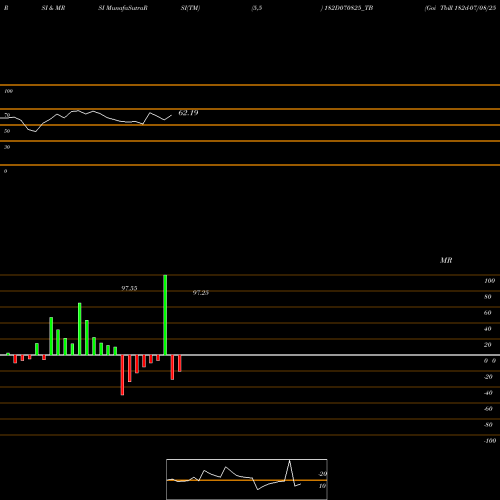Open the mini line chart thumbnail at bottom
This screenshot has height=500, width=500.
[x=247, y=479]
